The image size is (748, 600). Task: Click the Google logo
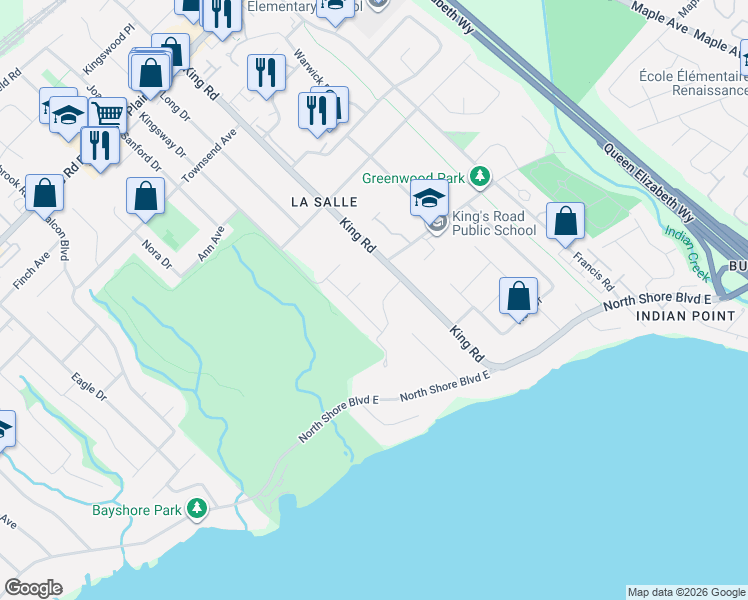pos(33,589)
